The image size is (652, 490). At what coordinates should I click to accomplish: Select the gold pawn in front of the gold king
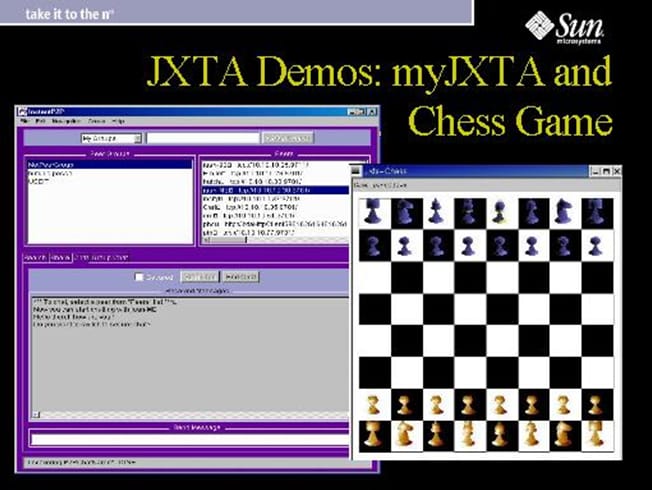tap(499, 405)
